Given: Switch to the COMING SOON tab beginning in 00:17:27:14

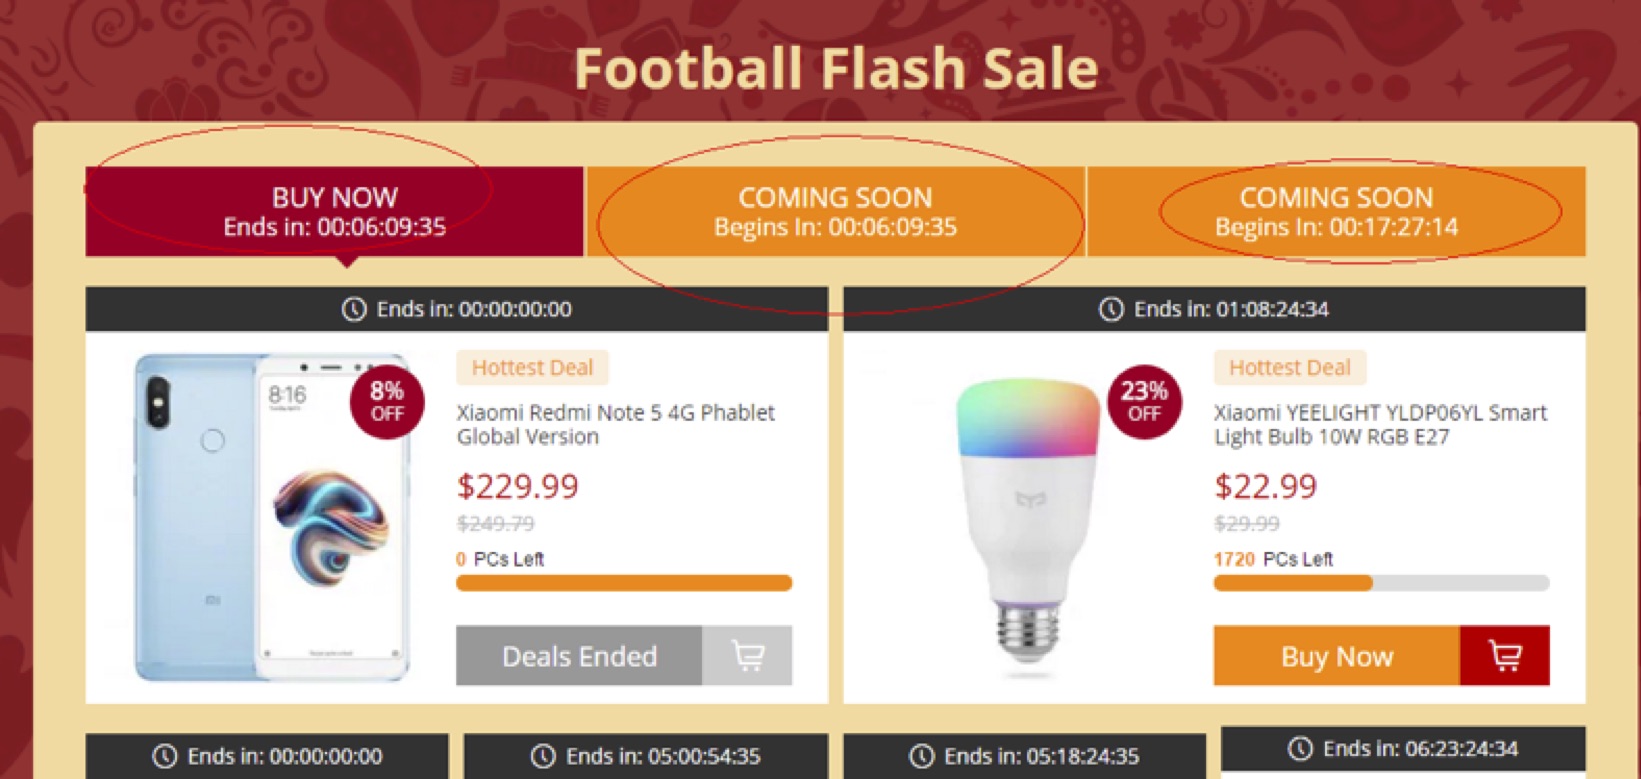Looking at the screenshot, I should tap(1336, 212).
